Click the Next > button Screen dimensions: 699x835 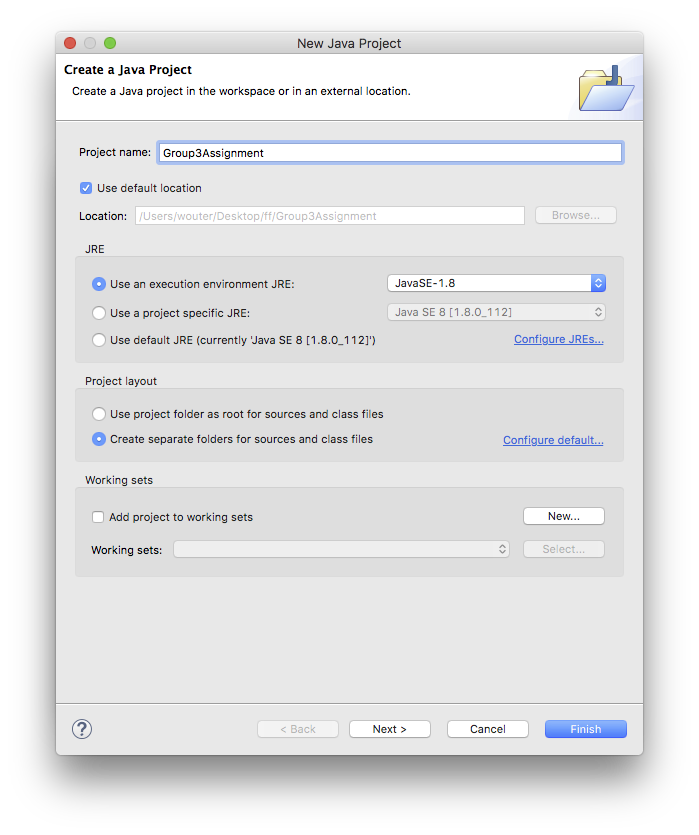coord(390,729)
